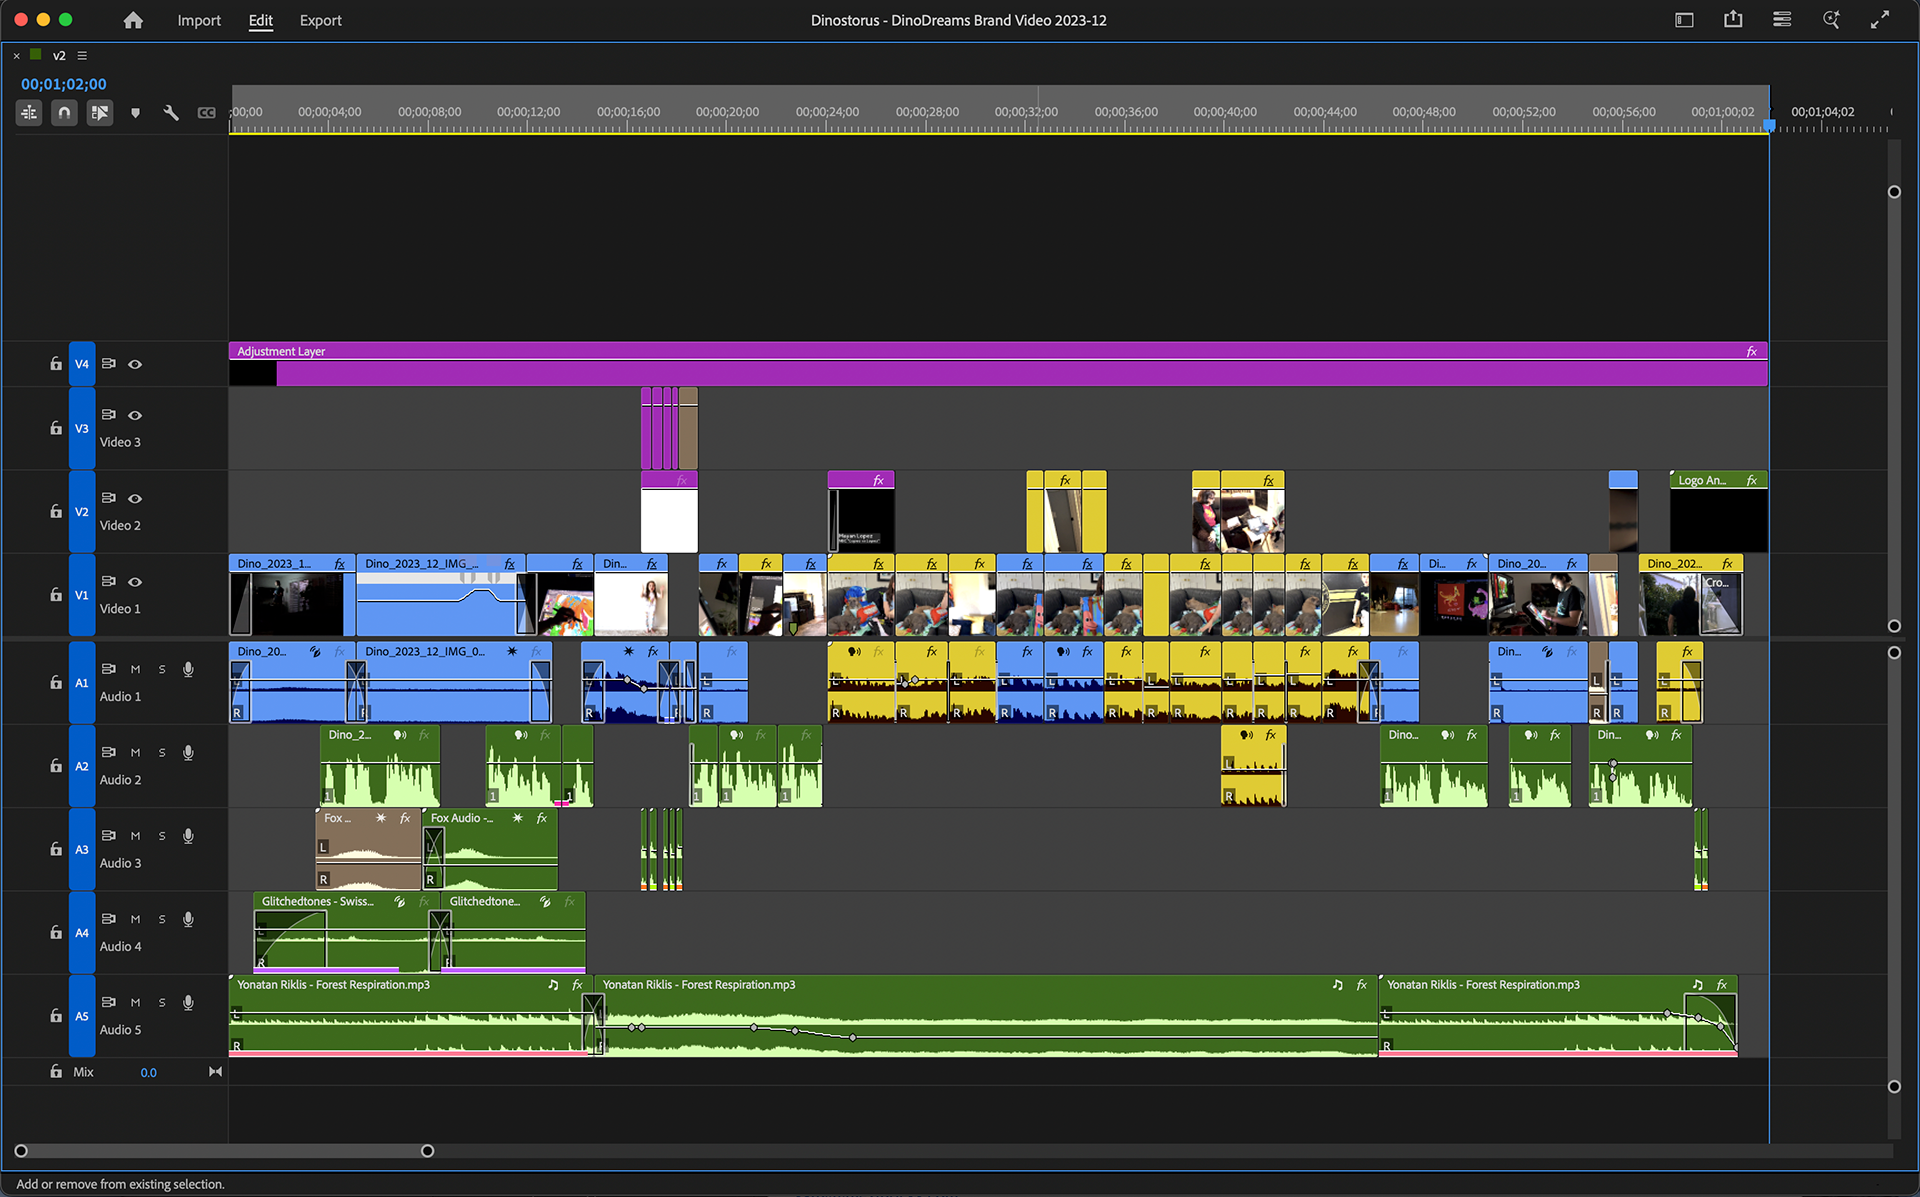Open the timeline options hamburger menu in titlebar

tap(1781, 19)
